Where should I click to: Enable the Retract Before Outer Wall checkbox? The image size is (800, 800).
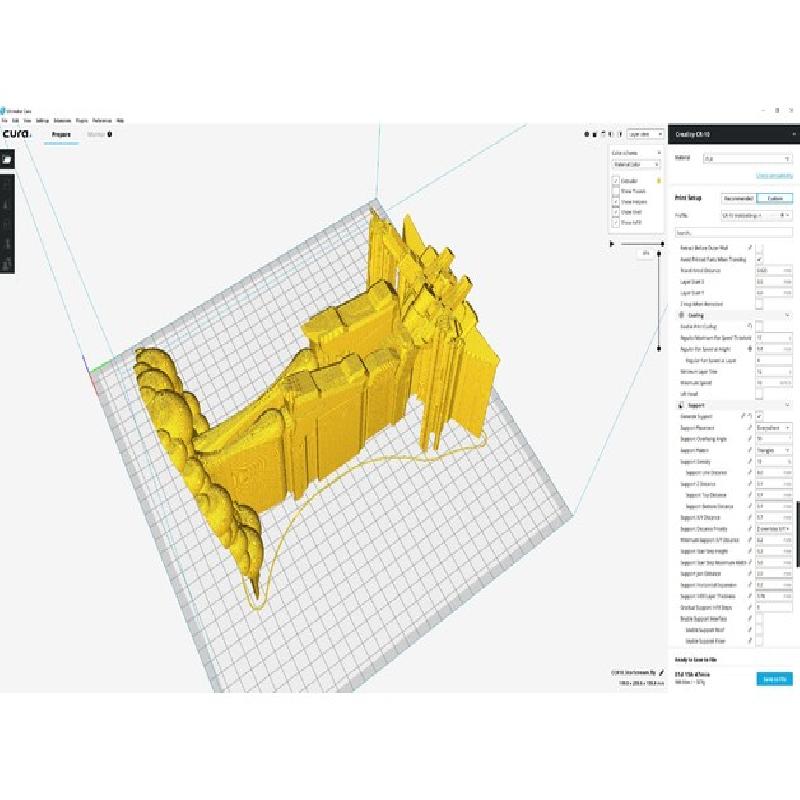tap(759, 248)
